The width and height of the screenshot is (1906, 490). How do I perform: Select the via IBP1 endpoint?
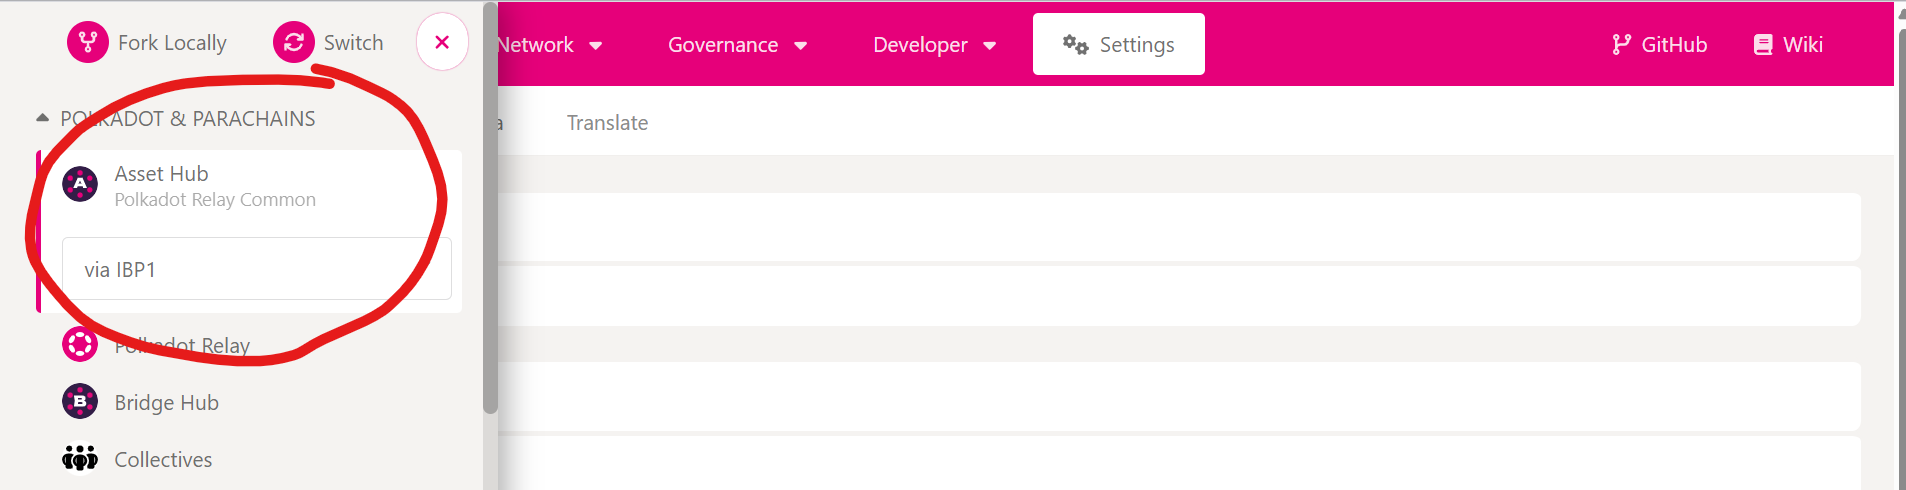256,269
